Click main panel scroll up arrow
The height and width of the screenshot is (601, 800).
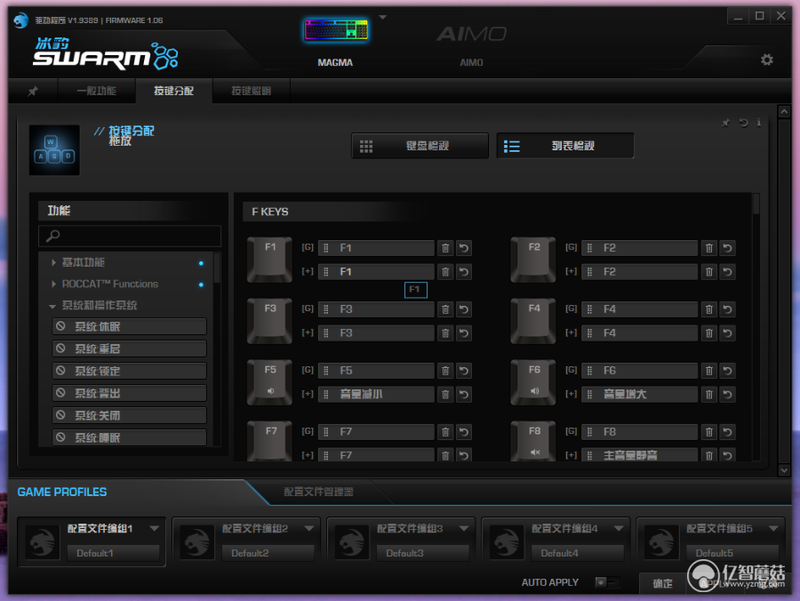tap(784, 111)
